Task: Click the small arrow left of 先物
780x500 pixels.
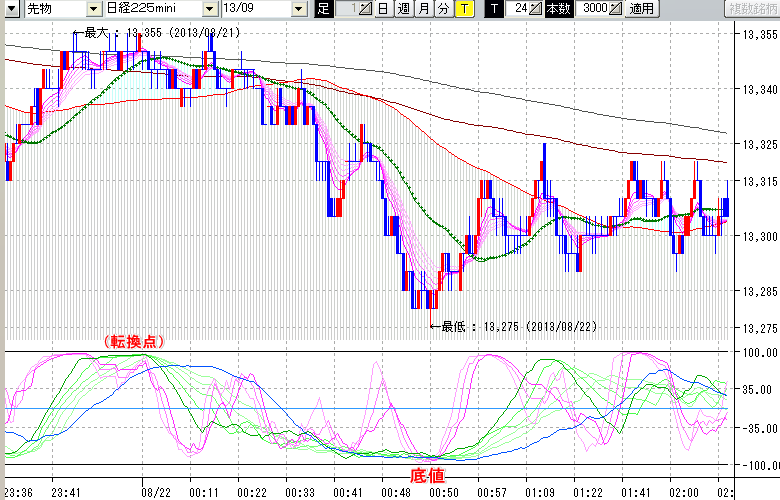Action: 11,9
